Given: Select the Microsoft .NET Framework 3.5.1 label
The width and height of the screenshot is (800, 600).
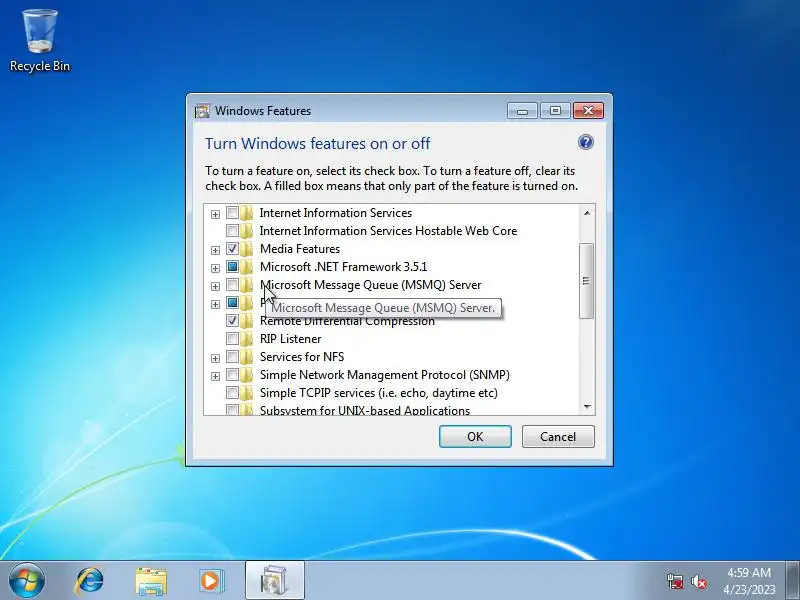Looking at the screenshot, I should pos(343,267).
